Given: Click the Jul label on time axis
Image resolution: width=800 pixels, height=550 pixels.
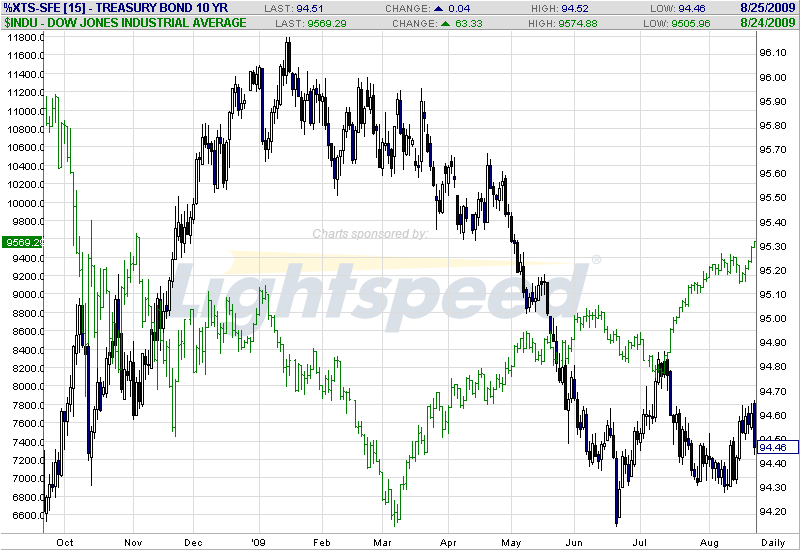Looking at the screenshot, I should tap(640, 542).
